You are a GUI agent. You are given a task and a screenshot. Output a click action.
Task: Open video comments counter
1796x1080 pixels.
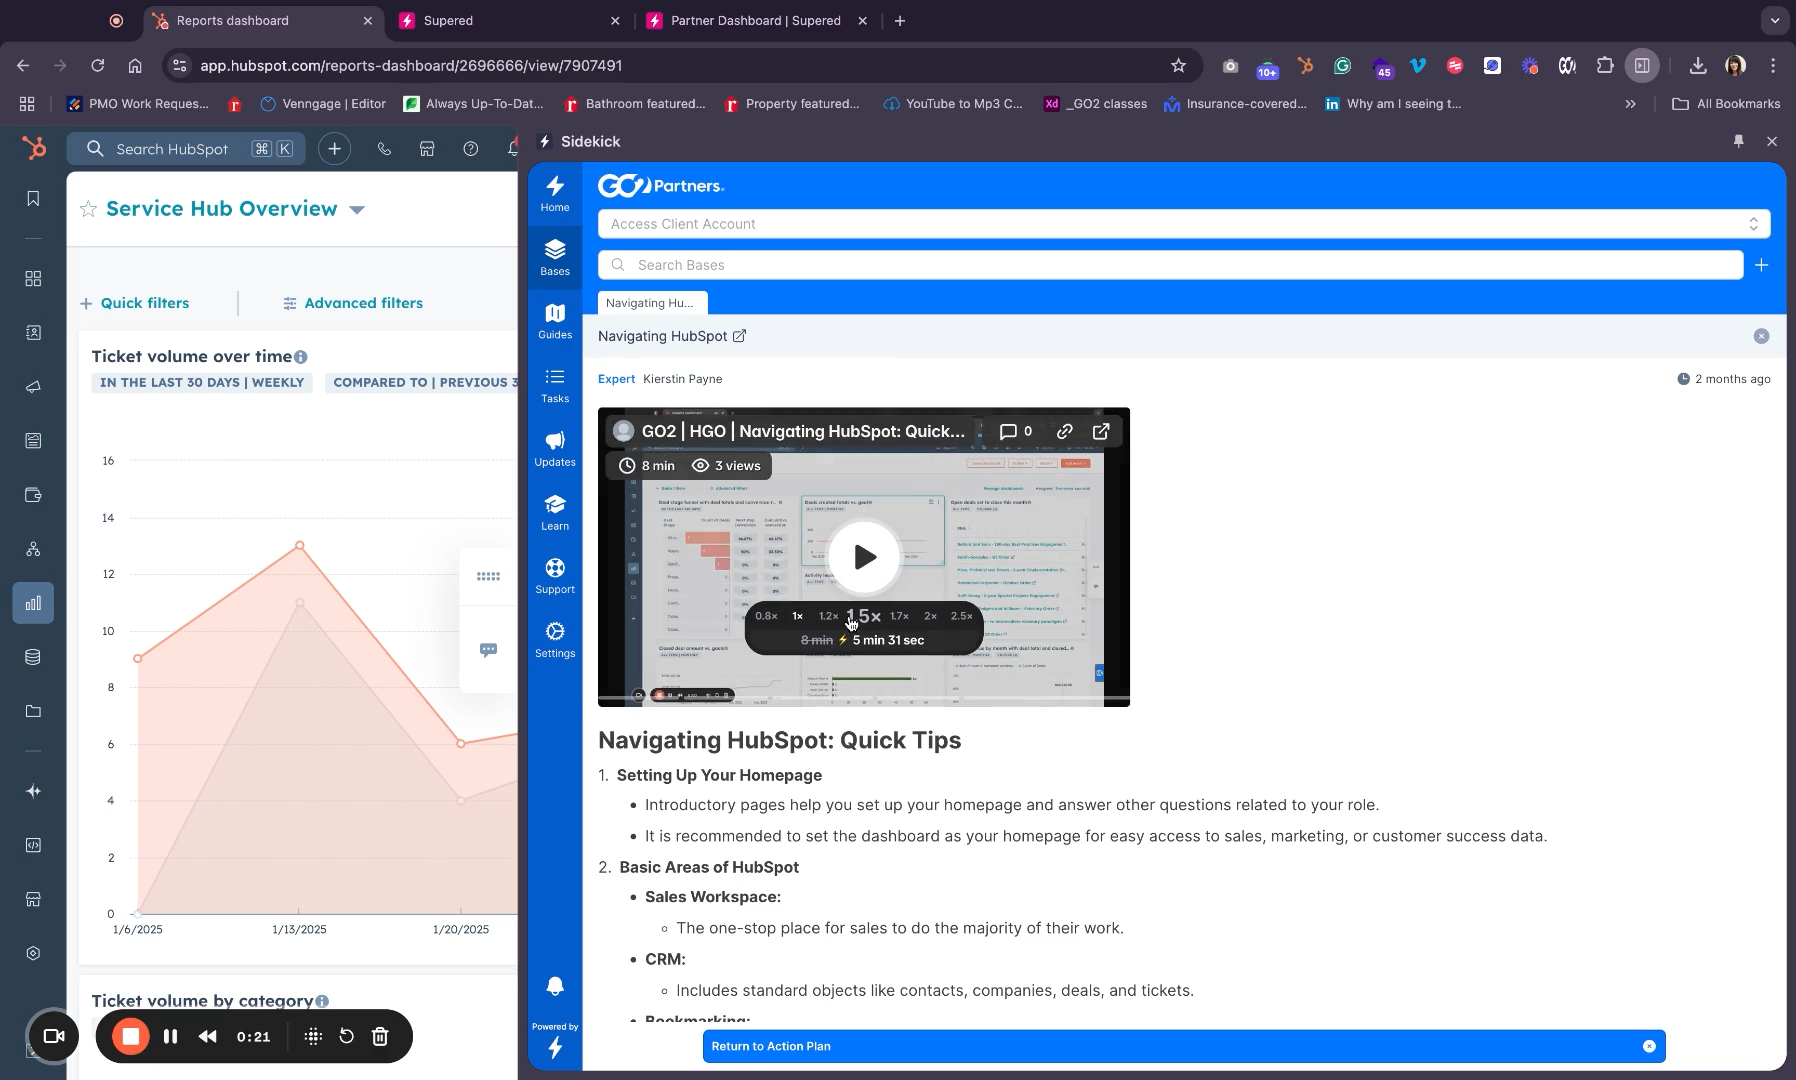(1016, 431)
